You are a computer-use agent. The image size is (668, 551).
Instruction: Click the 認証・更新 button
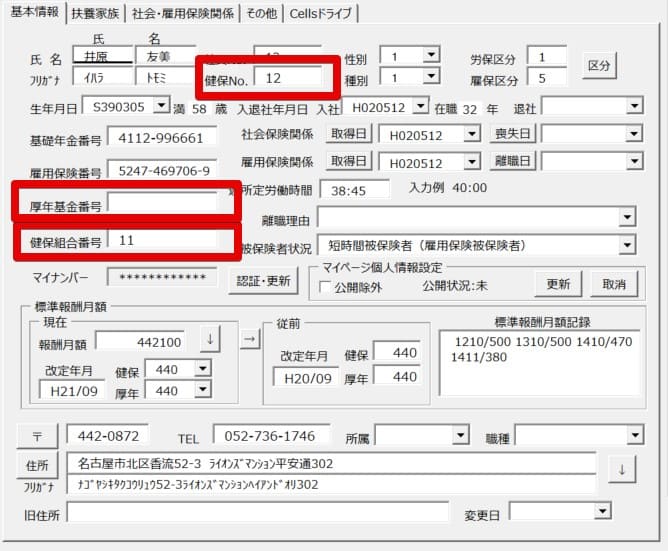click(x=263, y=281)
